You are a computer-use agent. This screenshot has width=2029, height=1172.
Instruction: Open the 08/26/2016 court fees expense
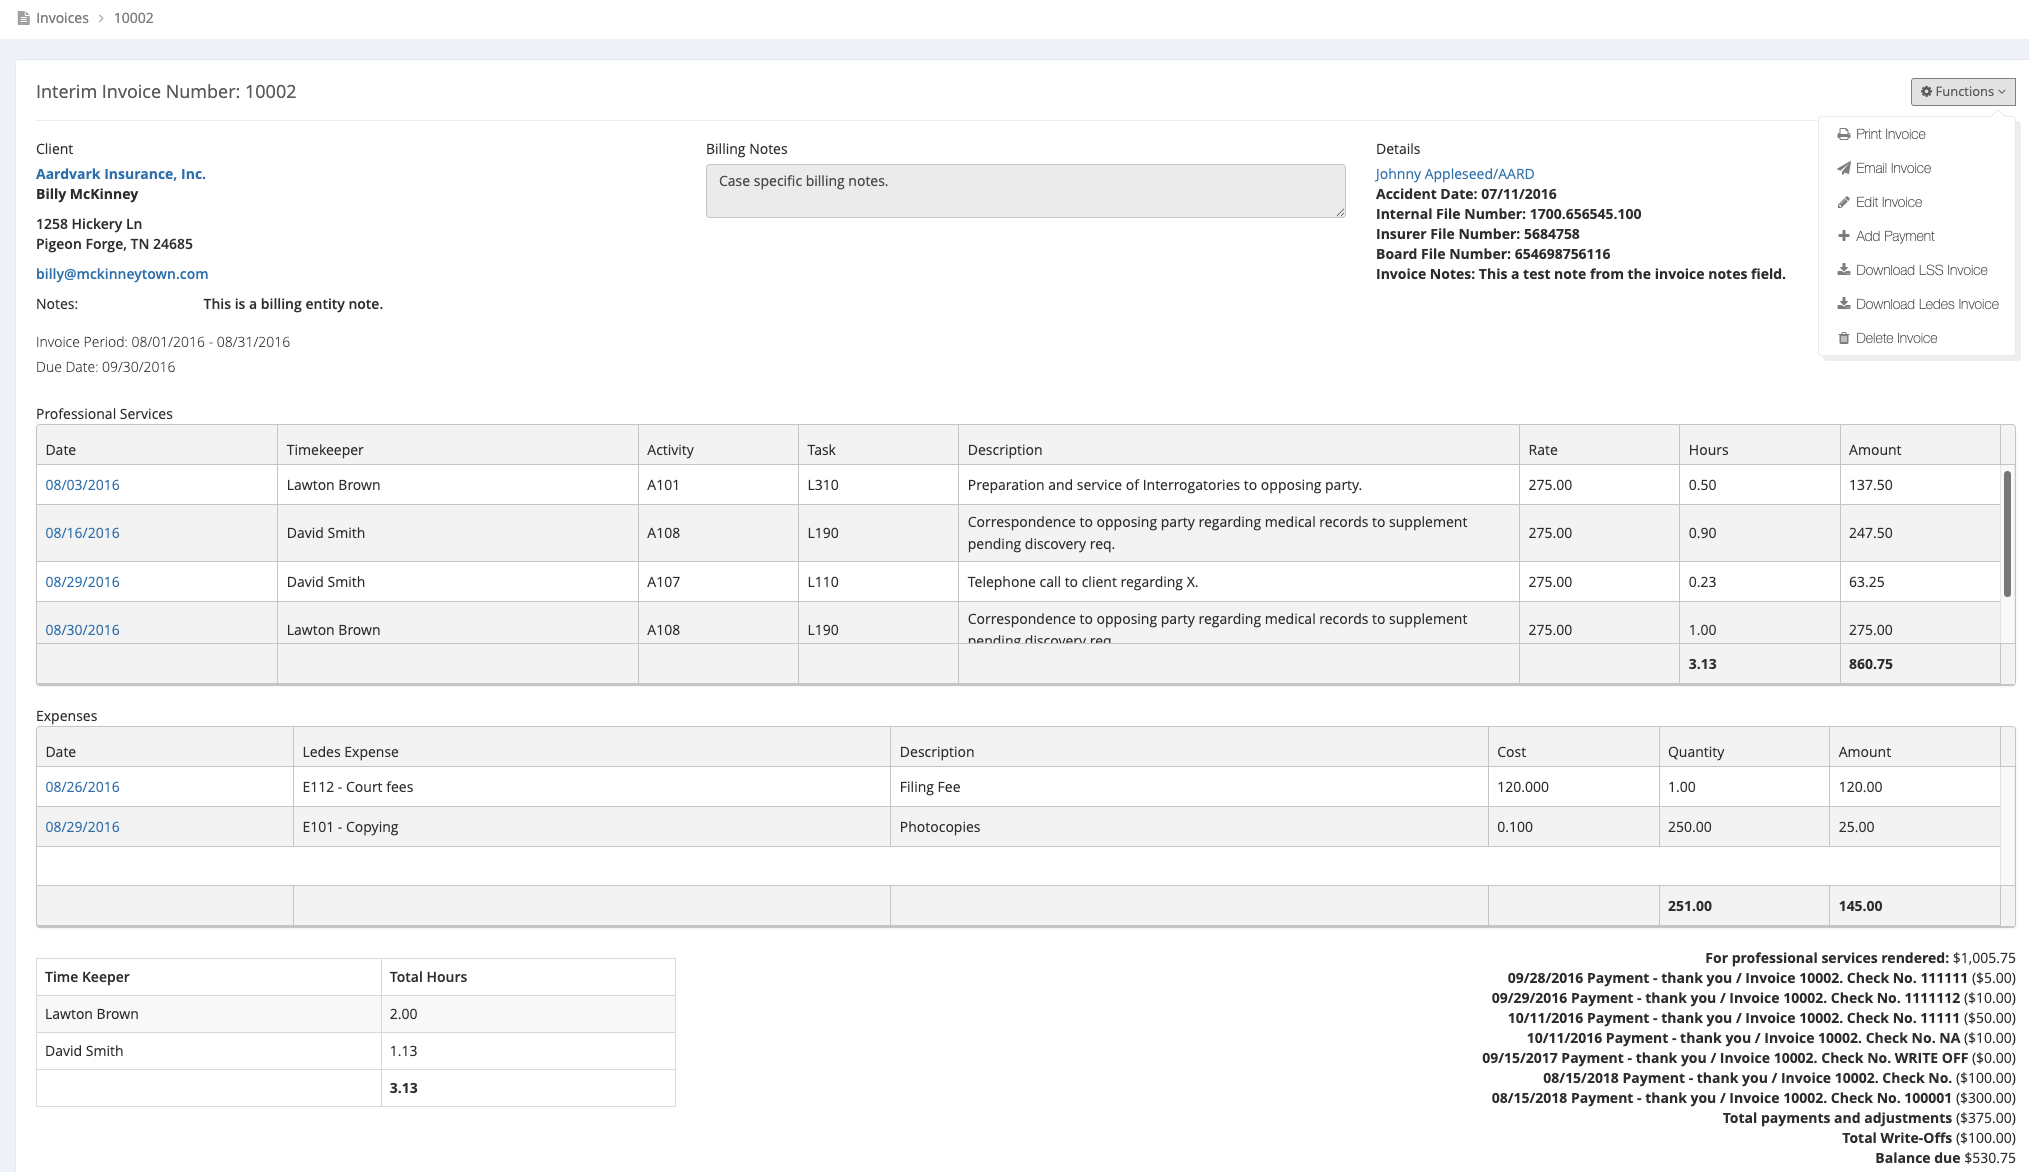(82, 787)
